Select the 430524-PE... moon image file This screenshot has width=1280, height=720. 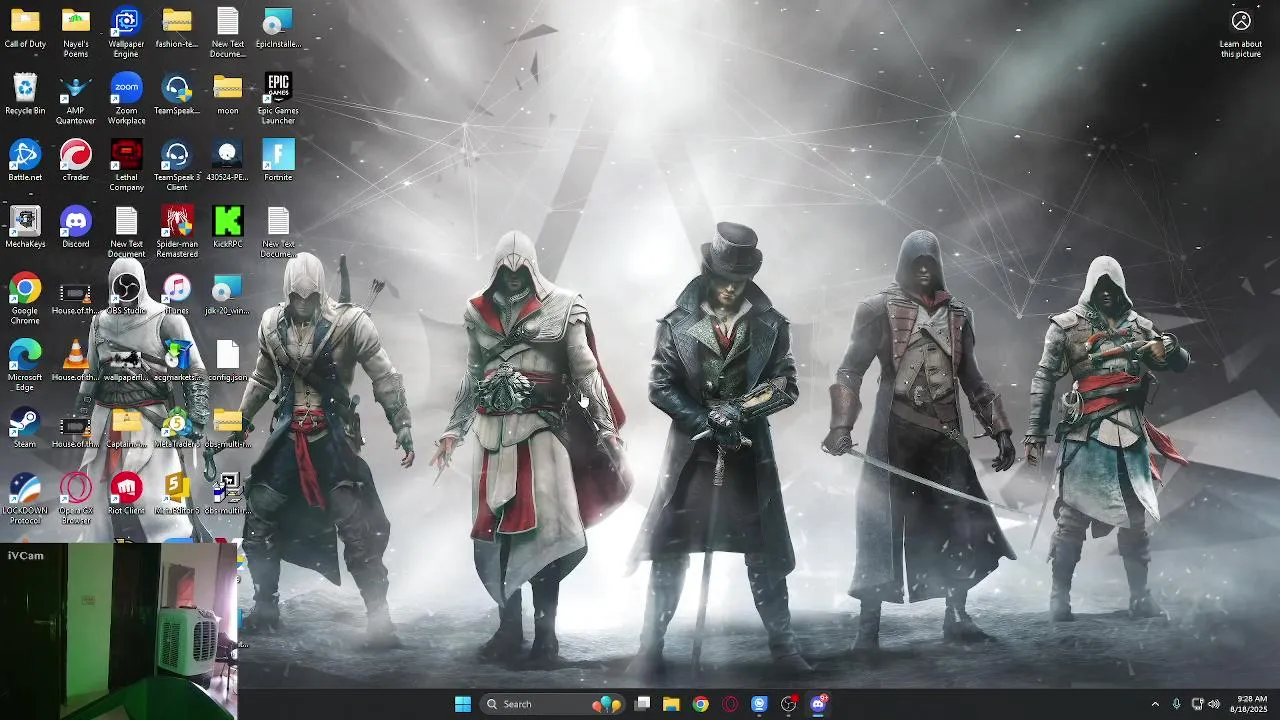(x=228, y=161)
